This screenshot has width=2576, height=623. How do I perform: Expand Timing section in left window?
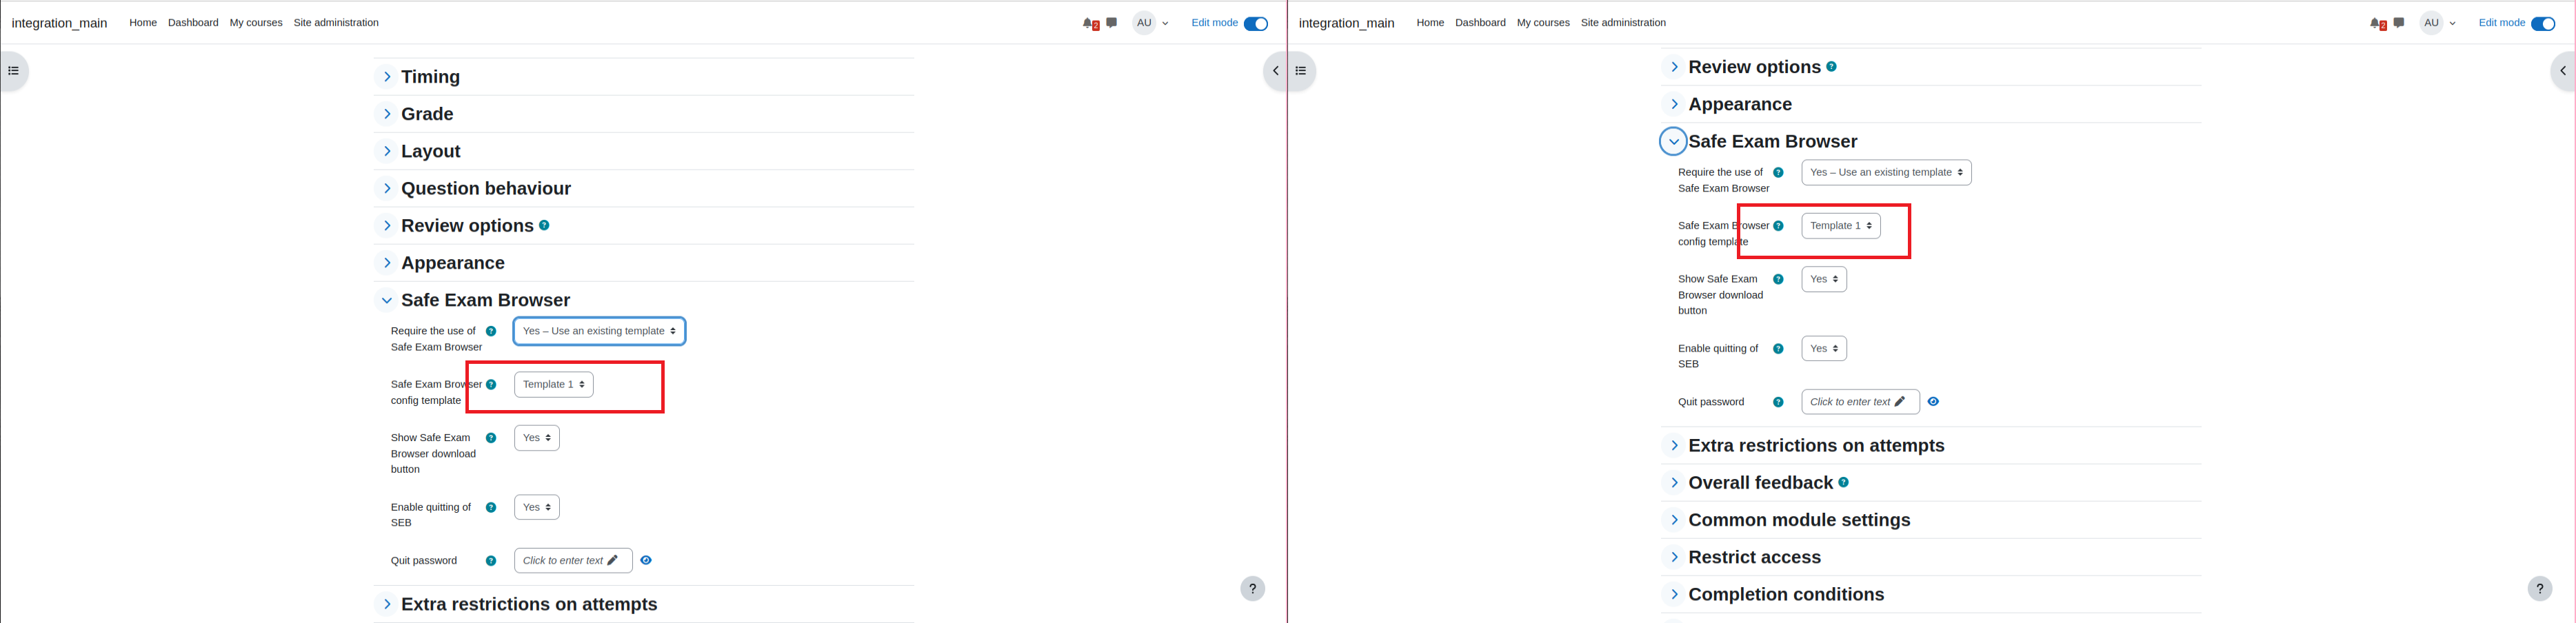387,77
